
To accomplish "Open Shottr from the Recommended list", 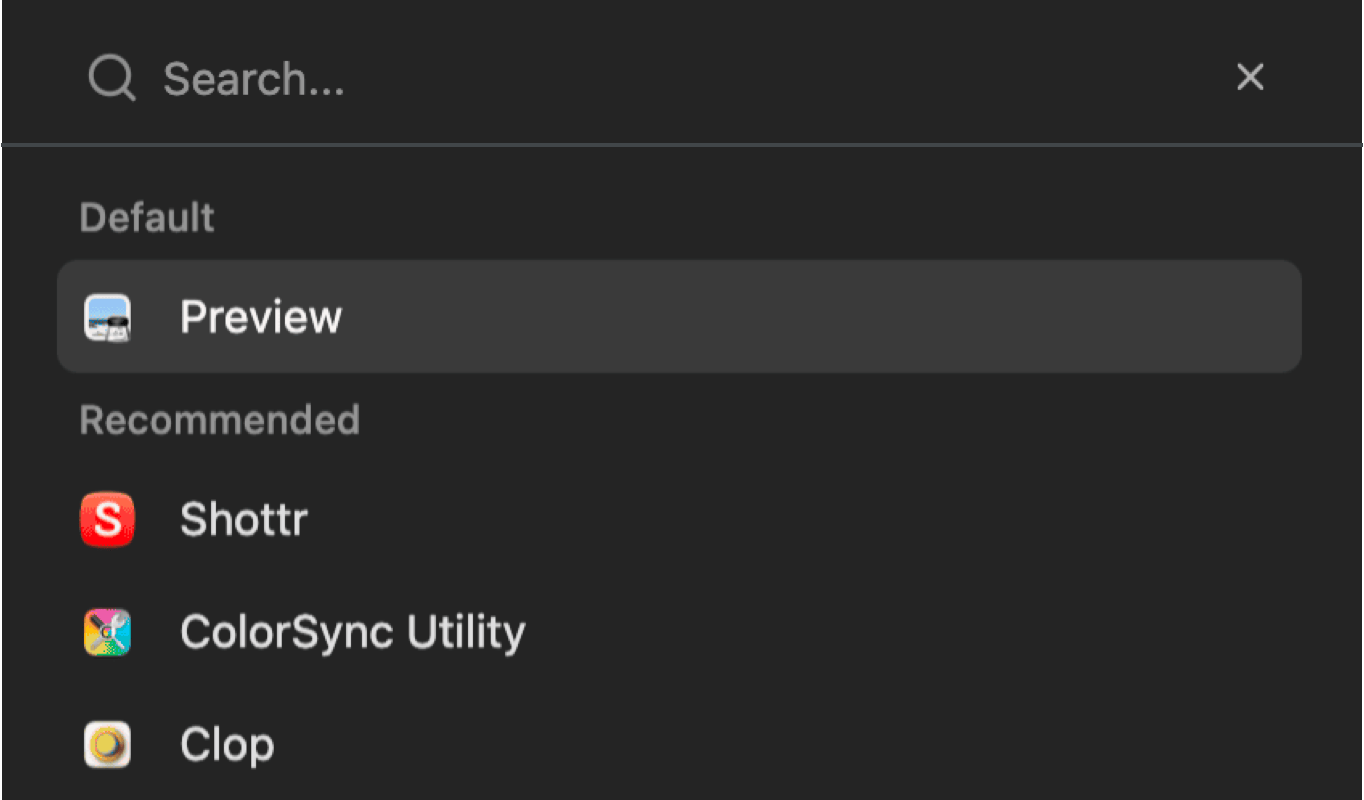I will (244, 519).
